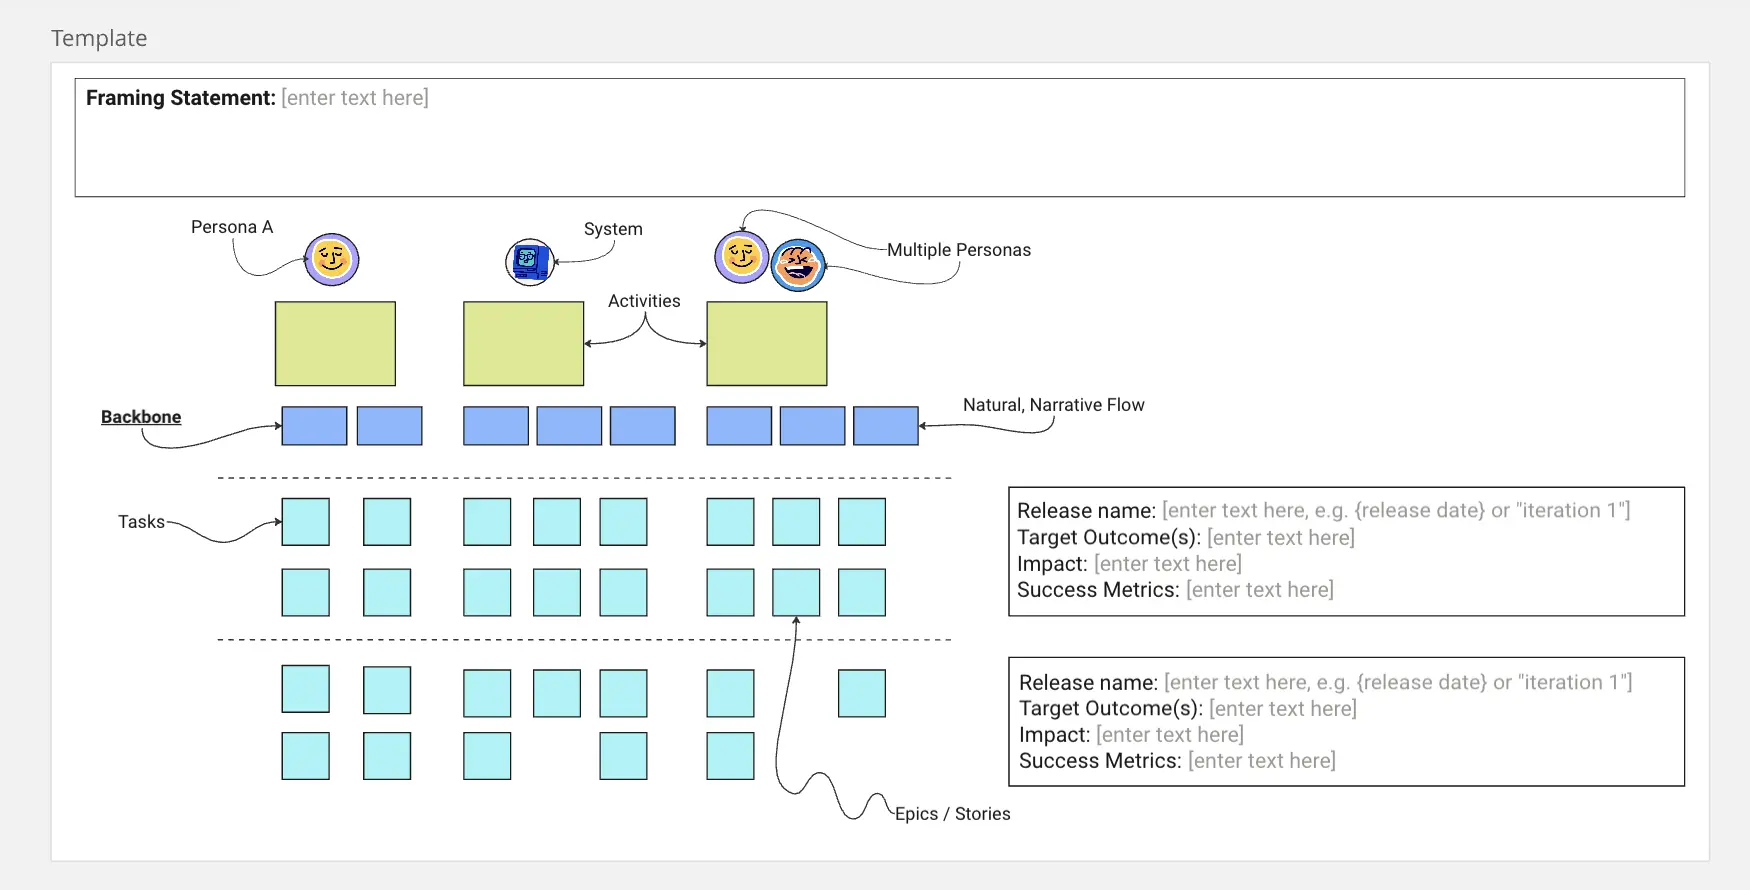Select the Tasks label
Image resolution: width=1750 pixels, height=890 pixels.
(x=141, y=522)
